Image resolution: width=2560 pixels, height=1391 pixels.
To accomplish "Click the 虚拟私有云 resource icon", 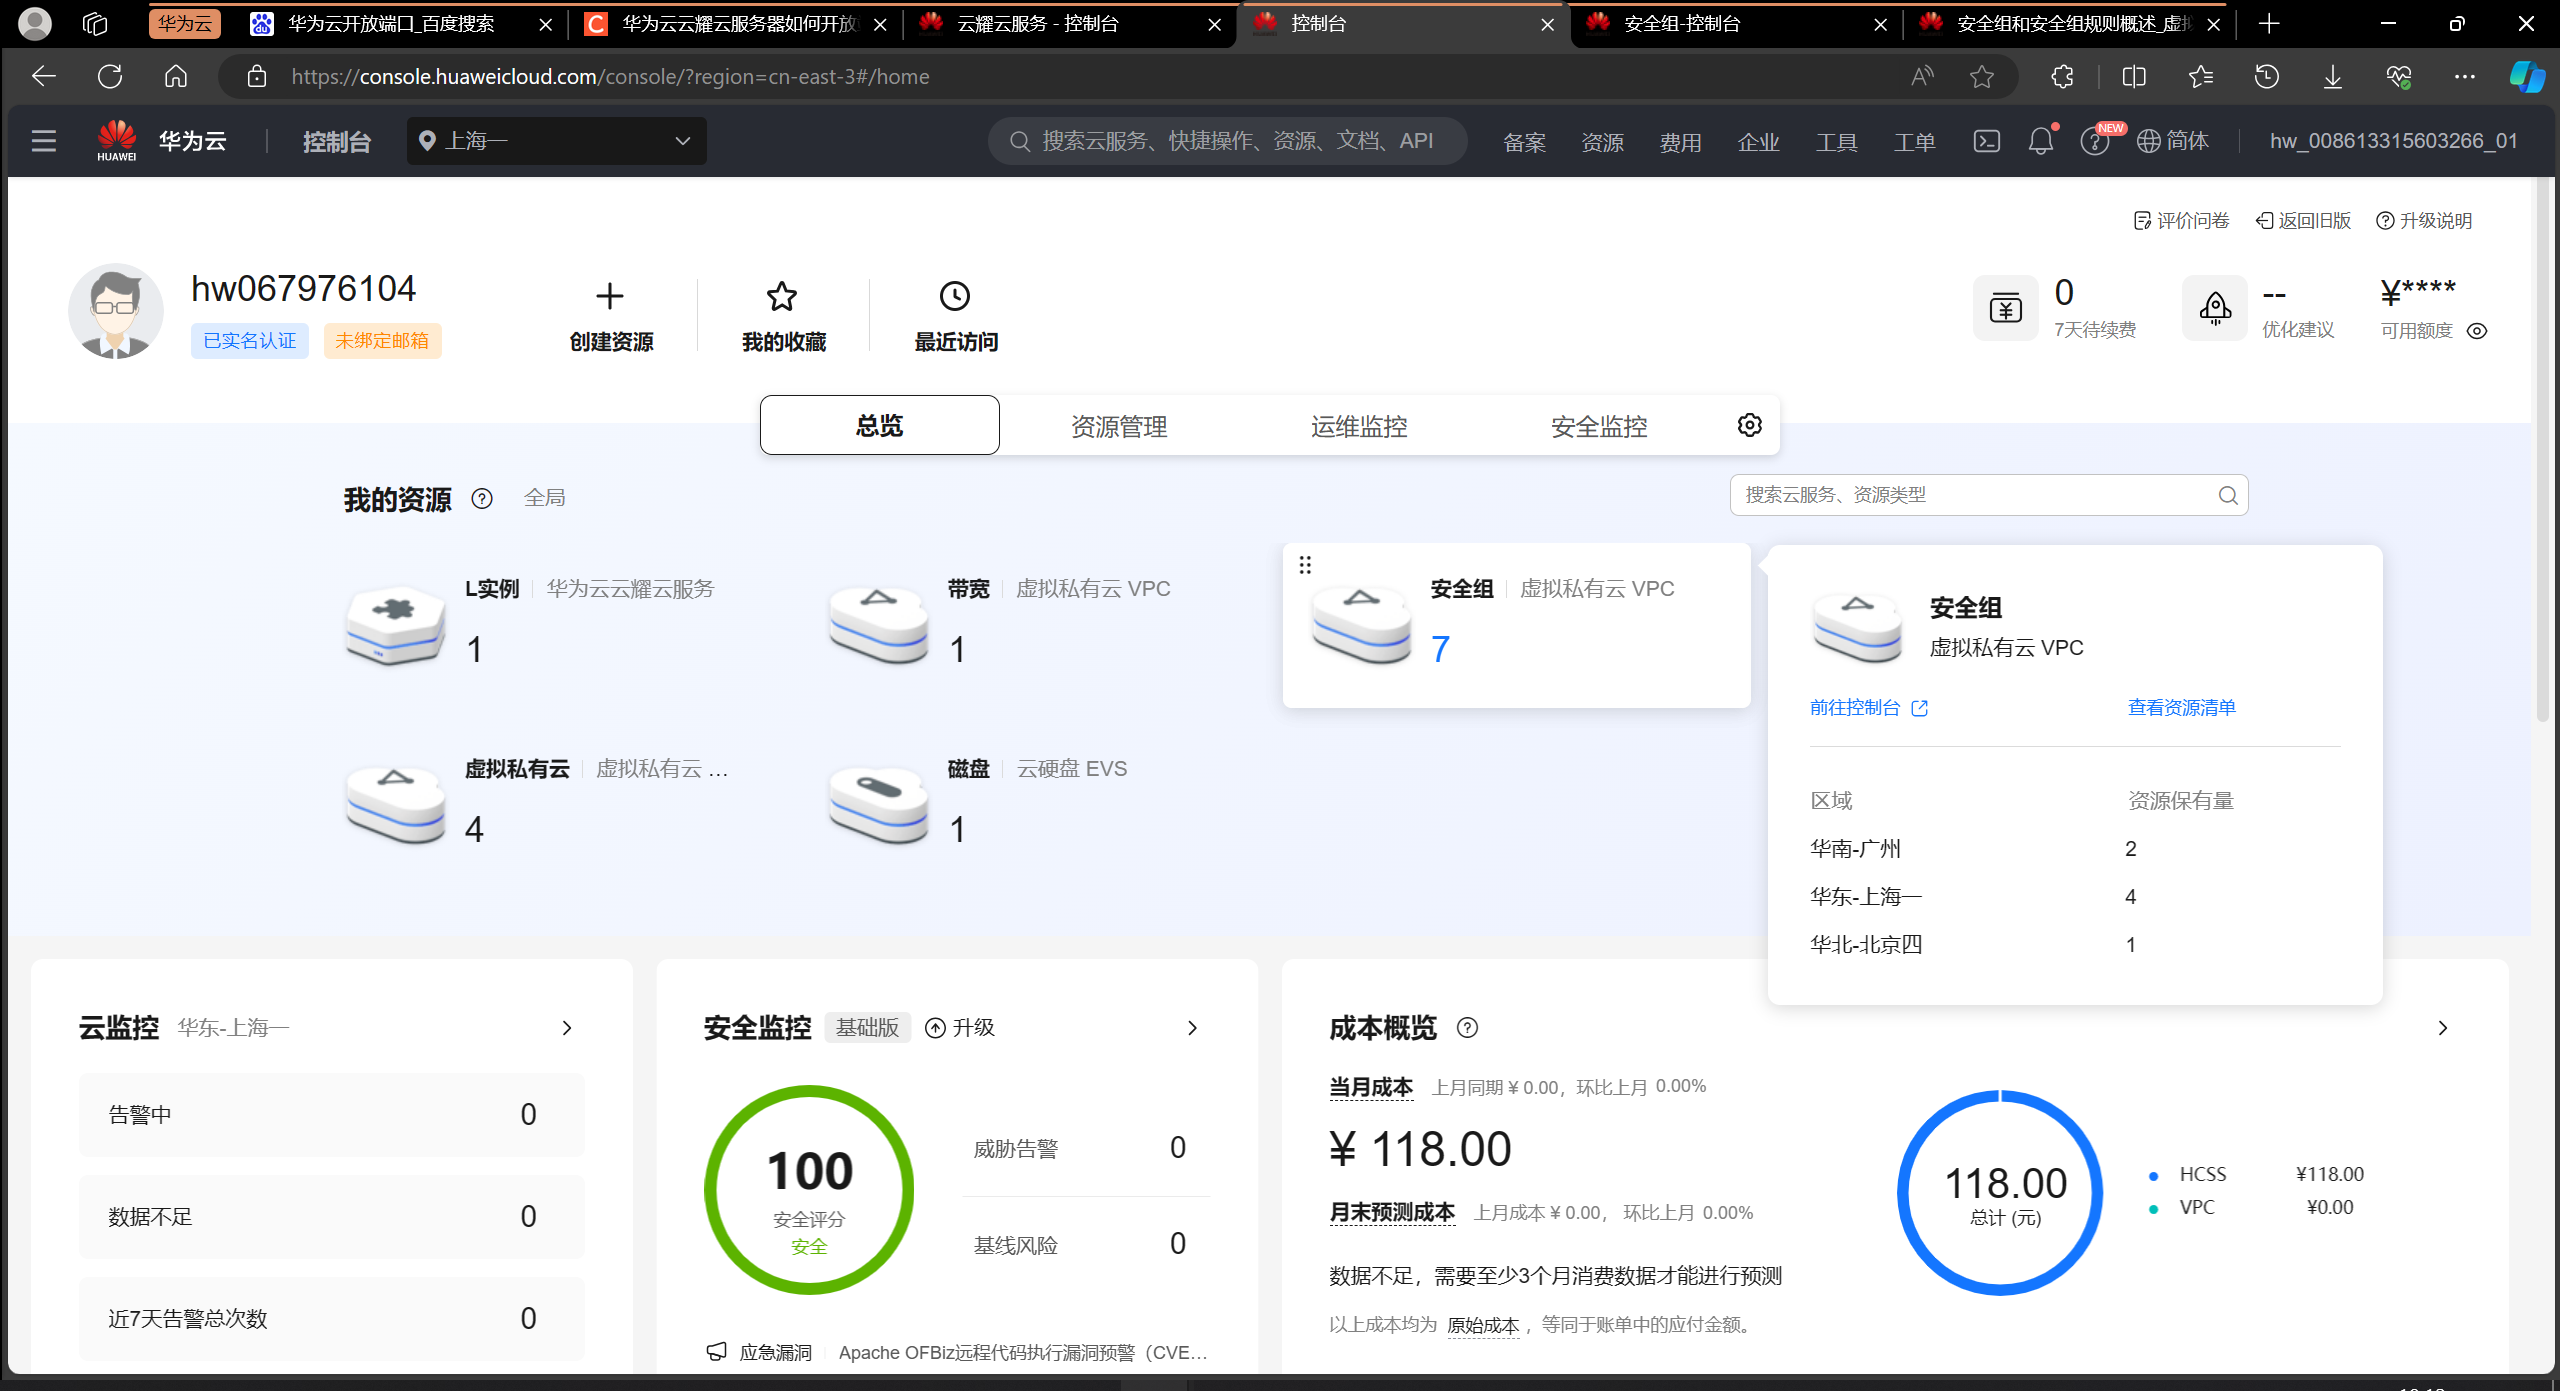I will [396, 805].
